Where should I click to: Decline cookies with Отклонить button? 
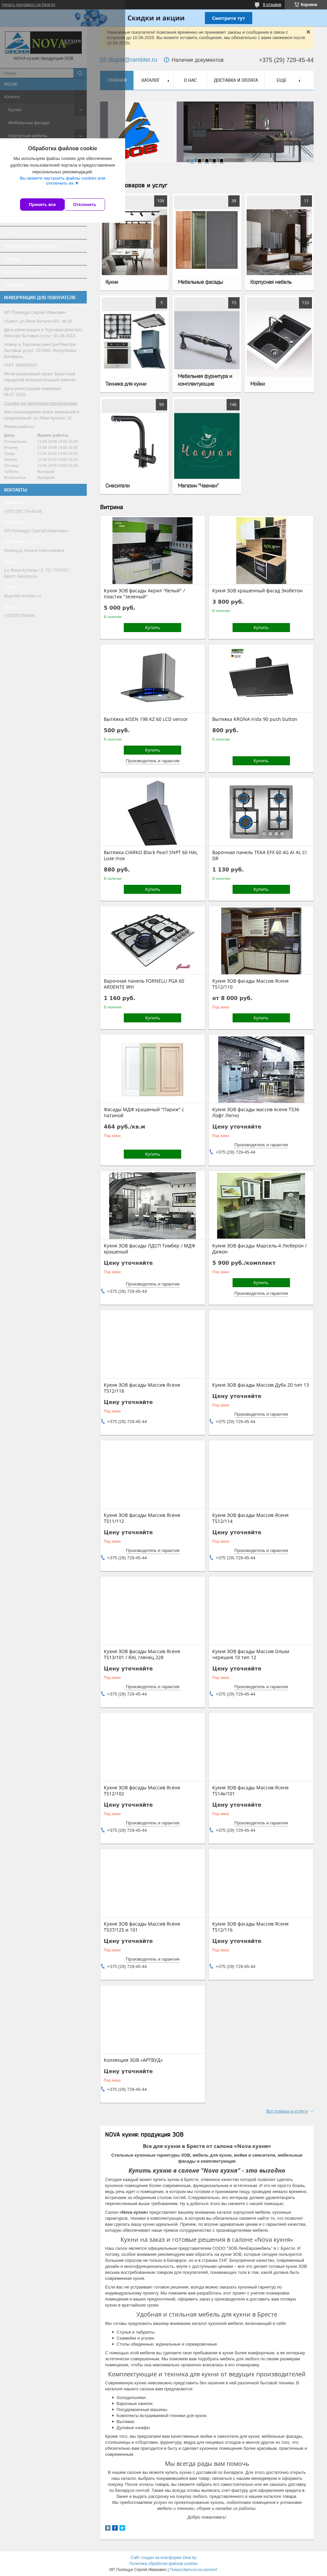(85, 204)
